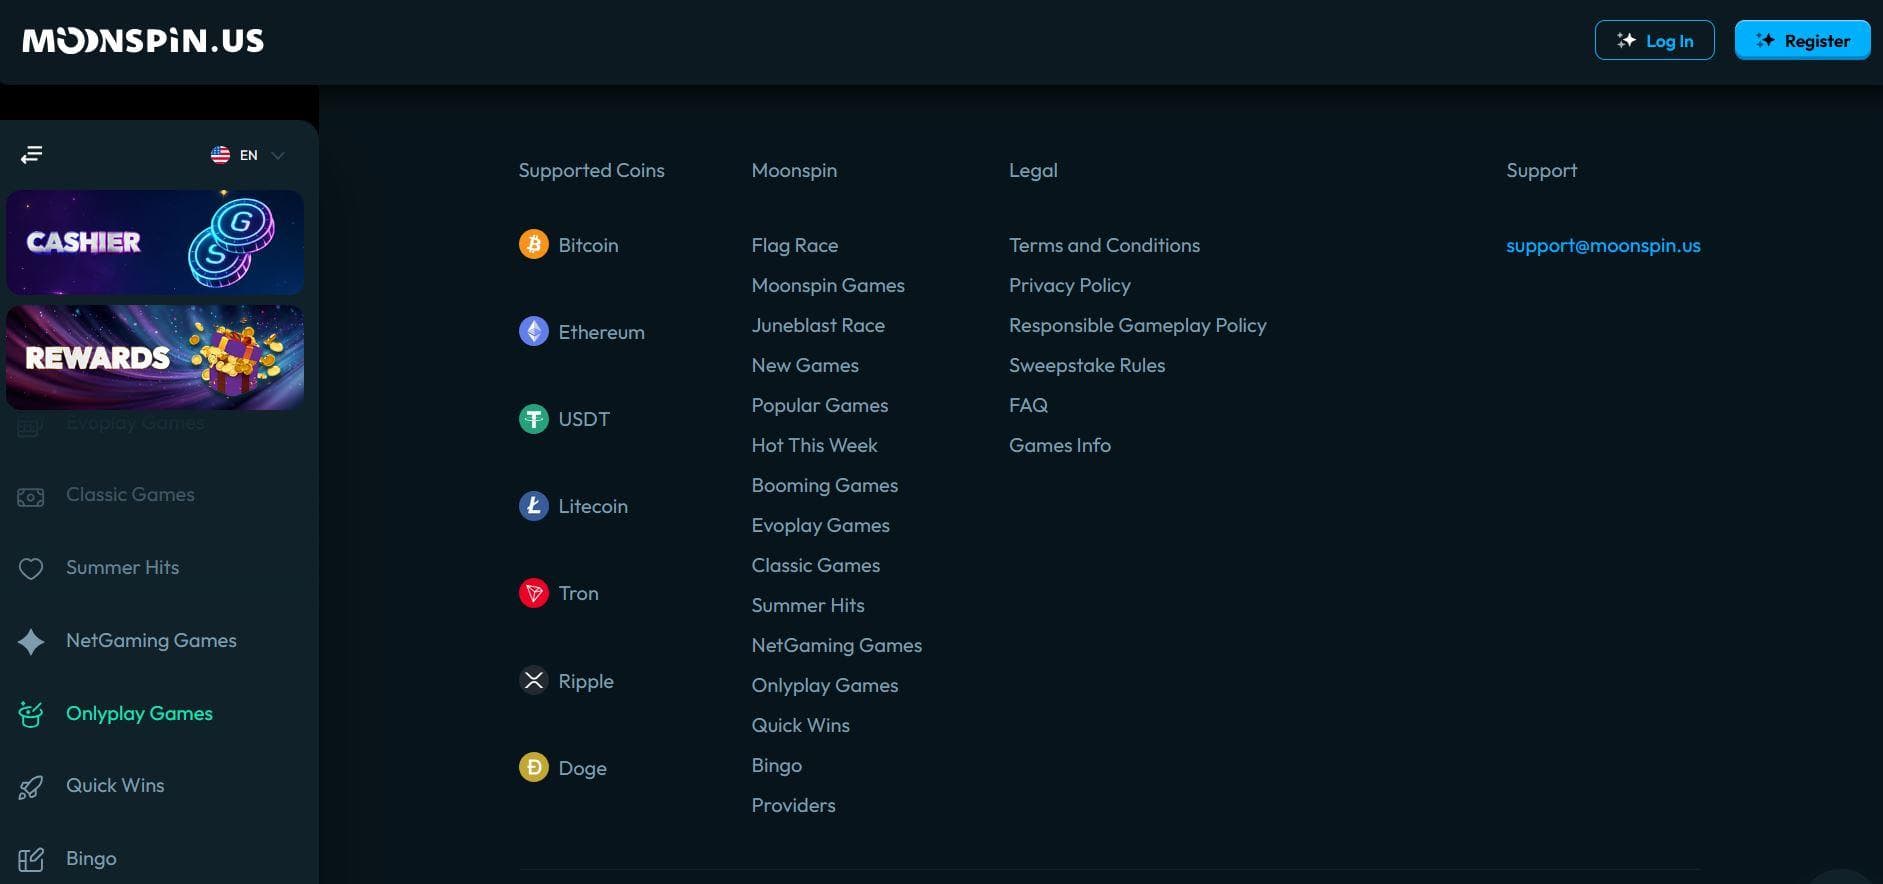Click the USDT label text

[584, 419]
